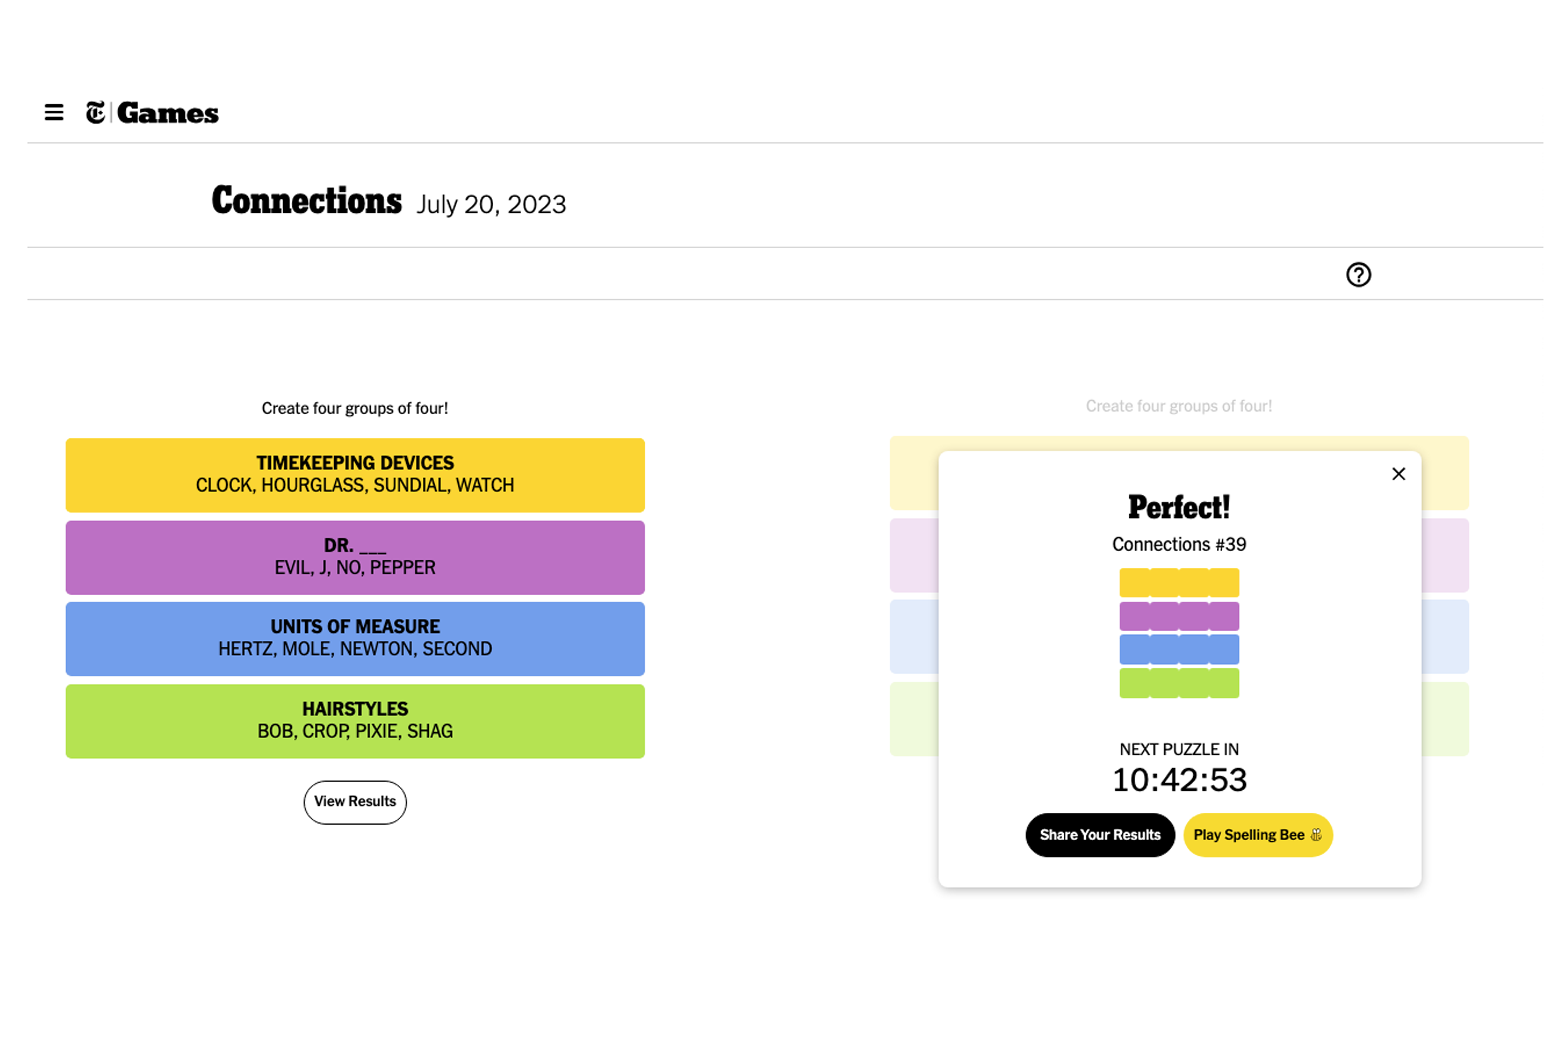Click the NYT logo icon

click(x=95, y=112)
